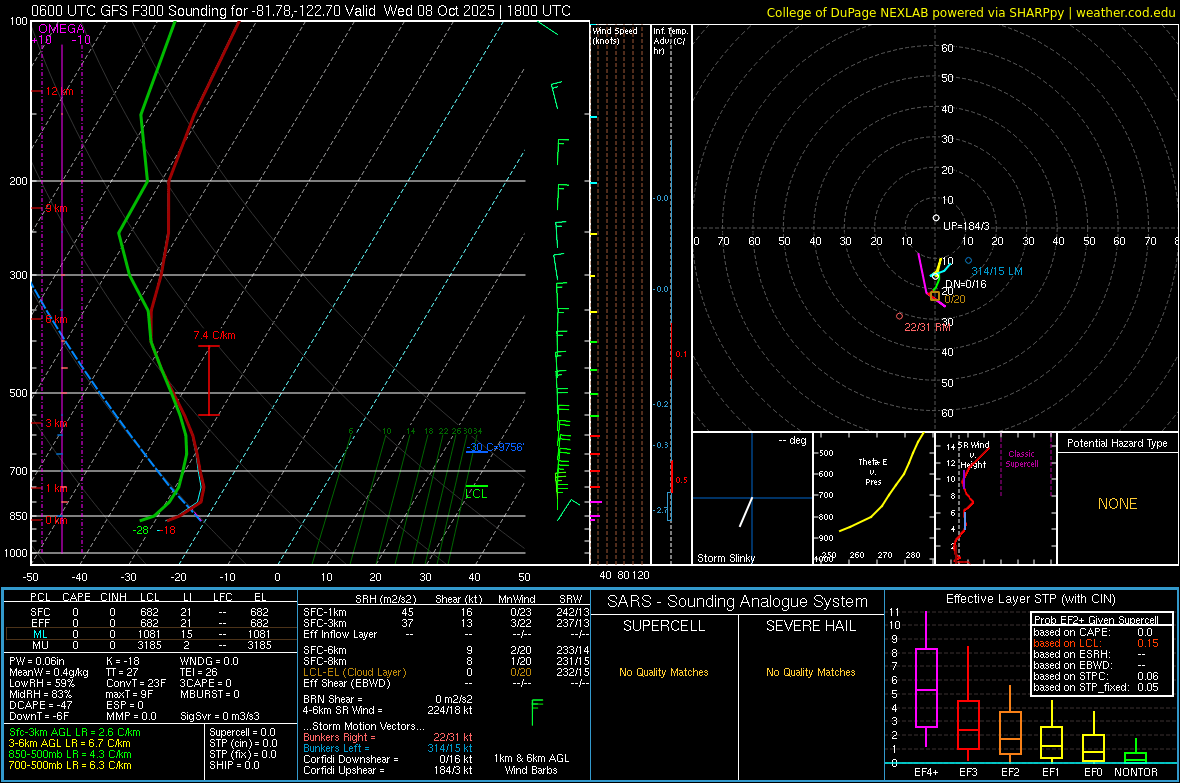
Task: Click the 9 km height marker
Action: coord(56,209)
